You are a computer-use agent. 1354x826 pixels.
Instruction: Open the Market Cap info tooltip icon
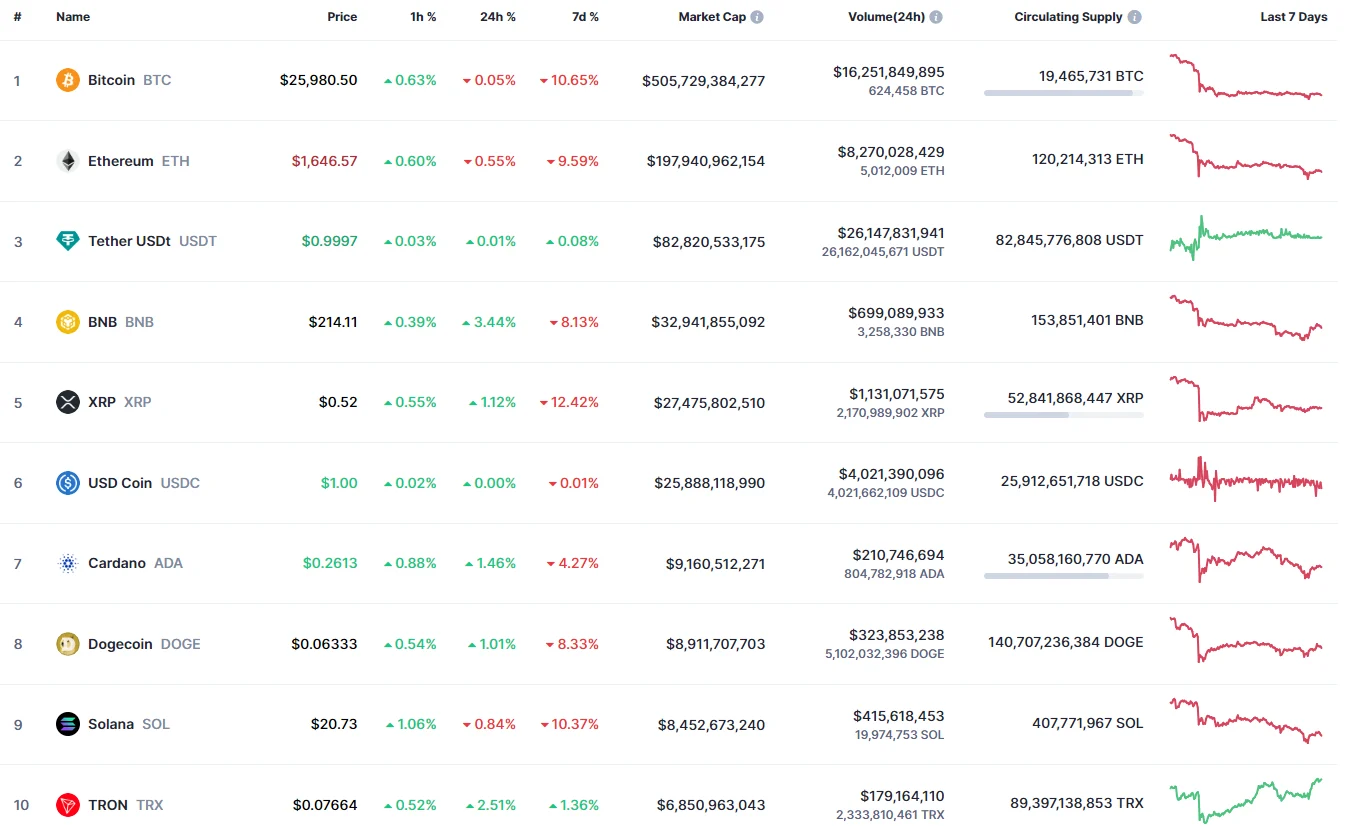tap(758, 16)
